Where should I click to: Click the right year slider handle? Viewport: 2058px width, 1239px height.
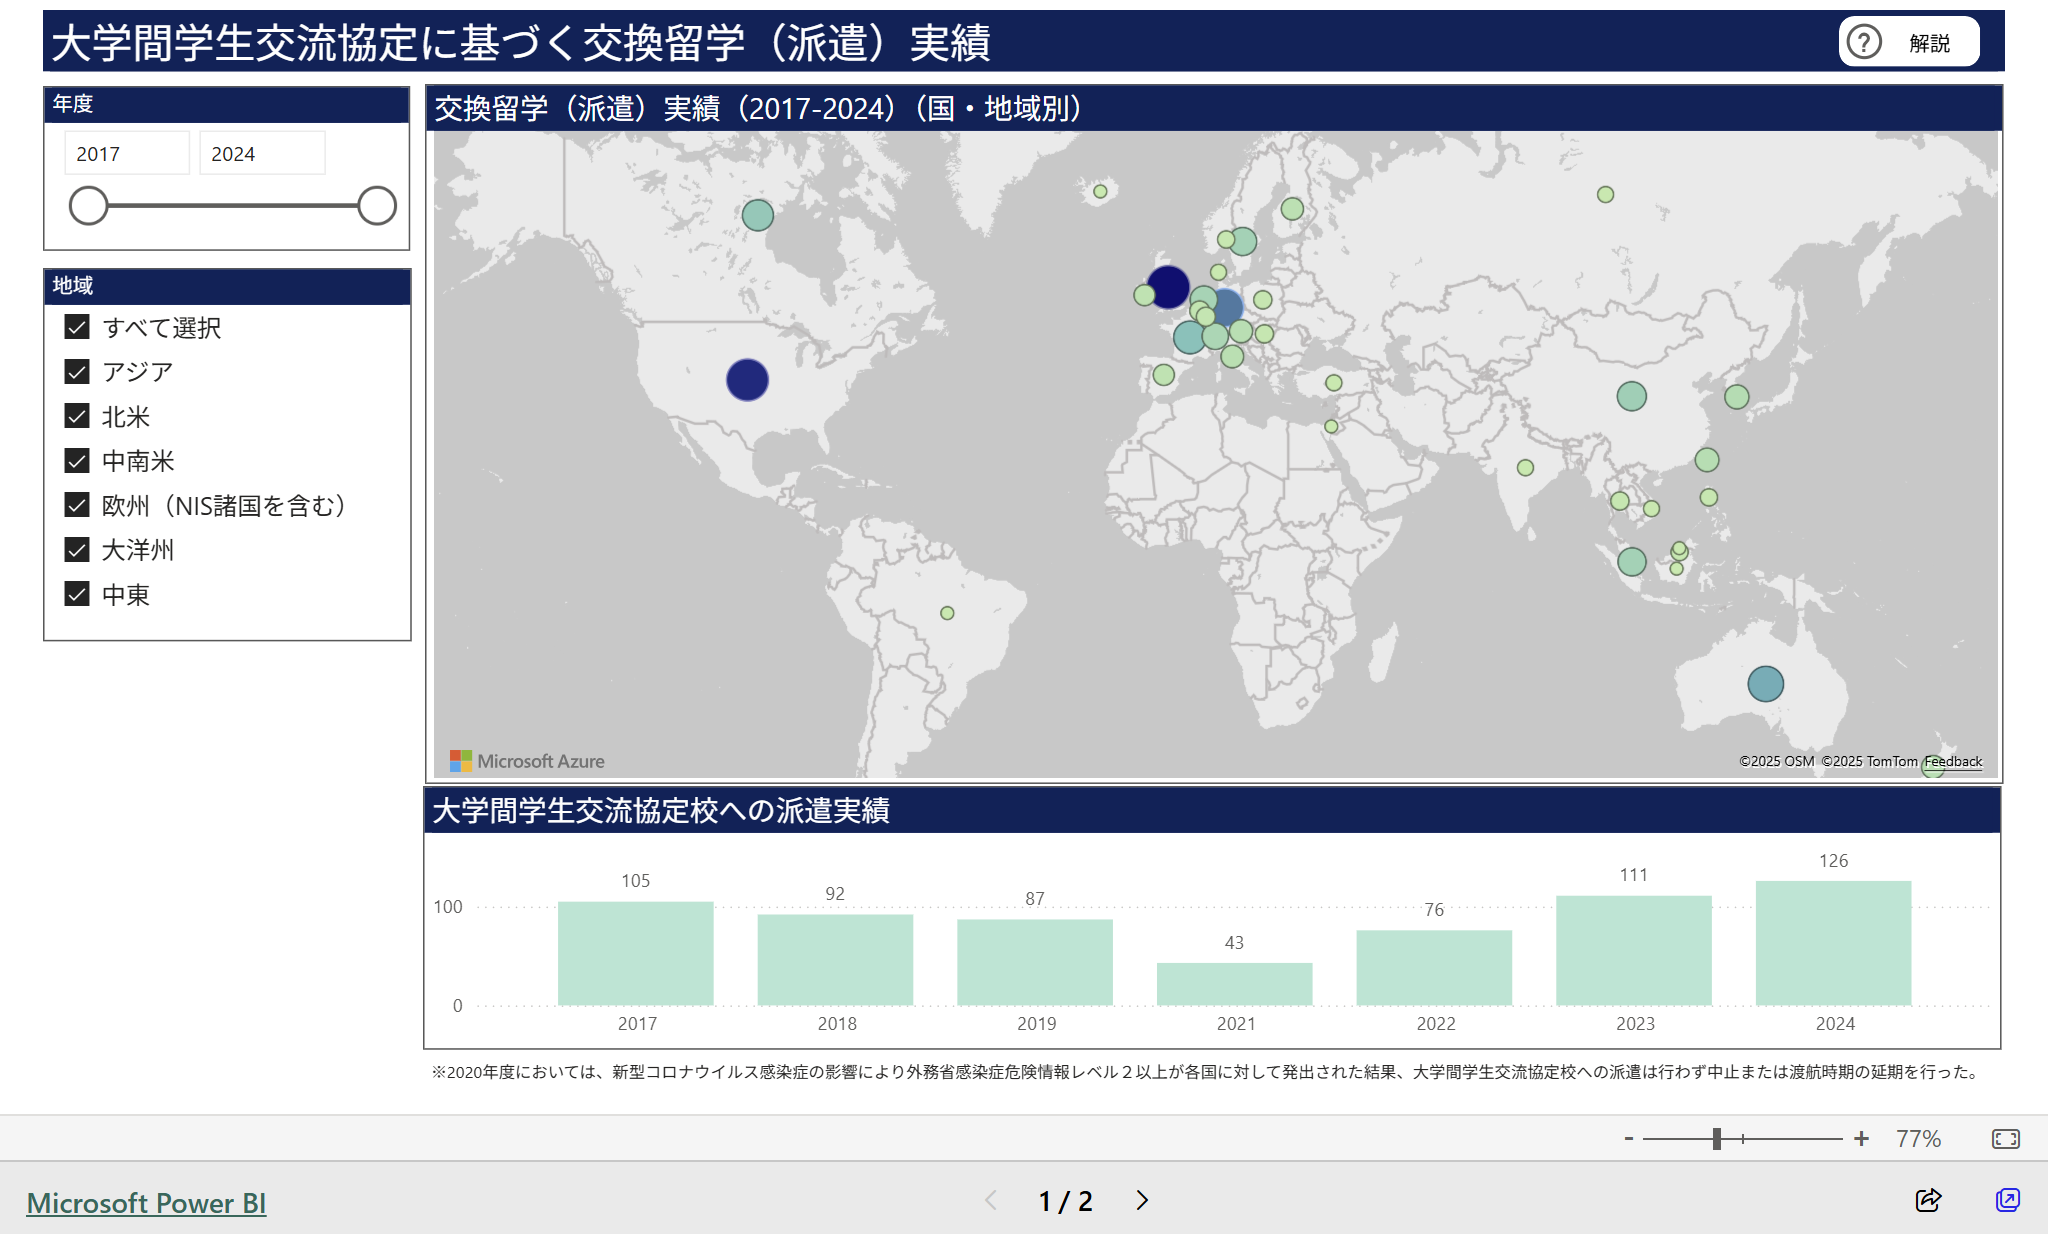(379, 206)
